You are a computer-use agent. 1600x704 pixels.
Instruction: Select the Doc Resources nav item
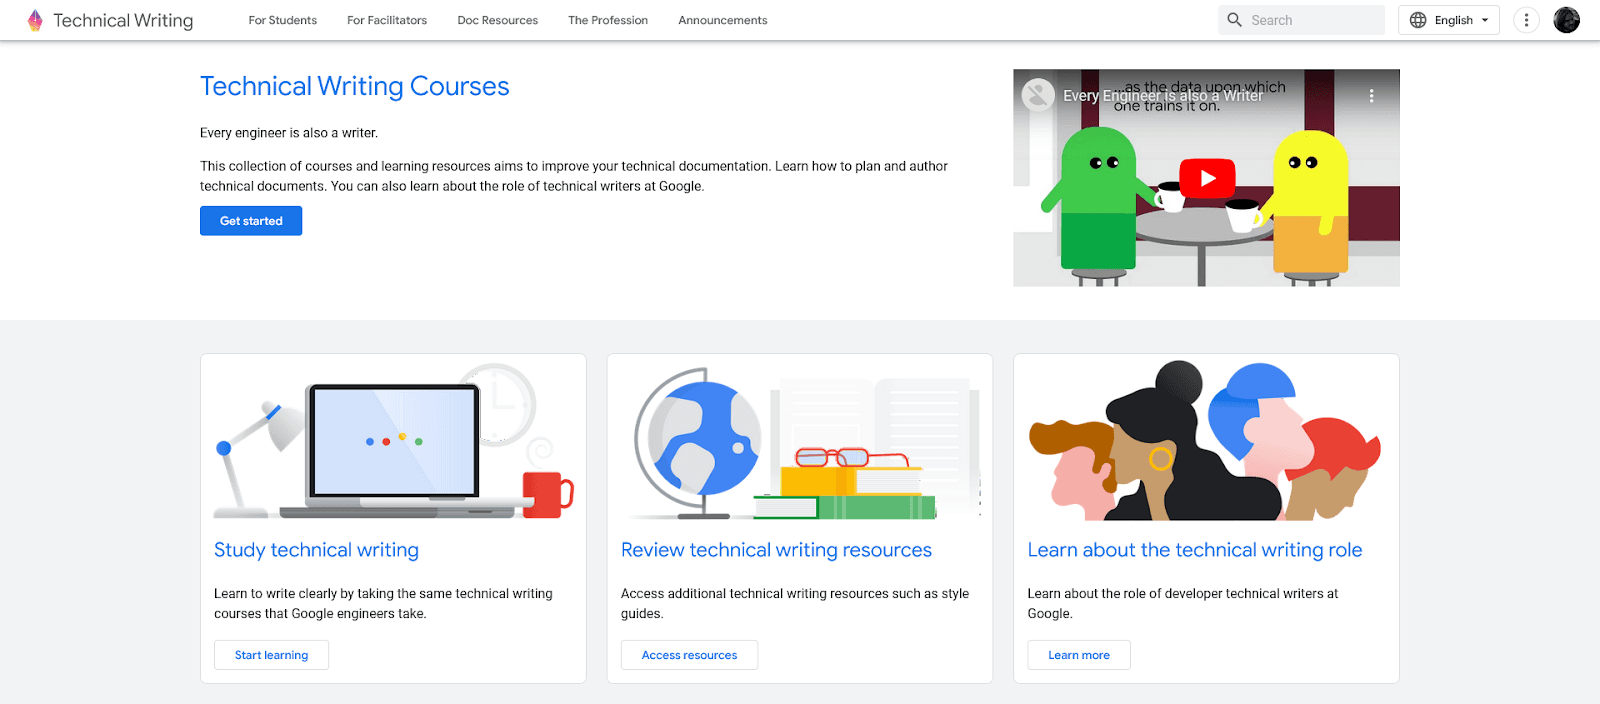(x=497, y=20)
